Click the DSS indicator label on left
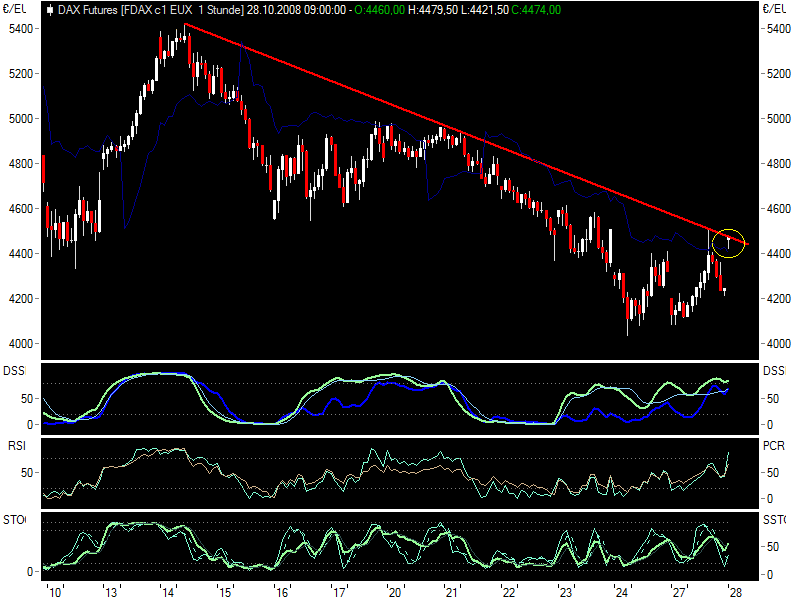The height and width of the screenshot is (600, 800). coord(14,371)
